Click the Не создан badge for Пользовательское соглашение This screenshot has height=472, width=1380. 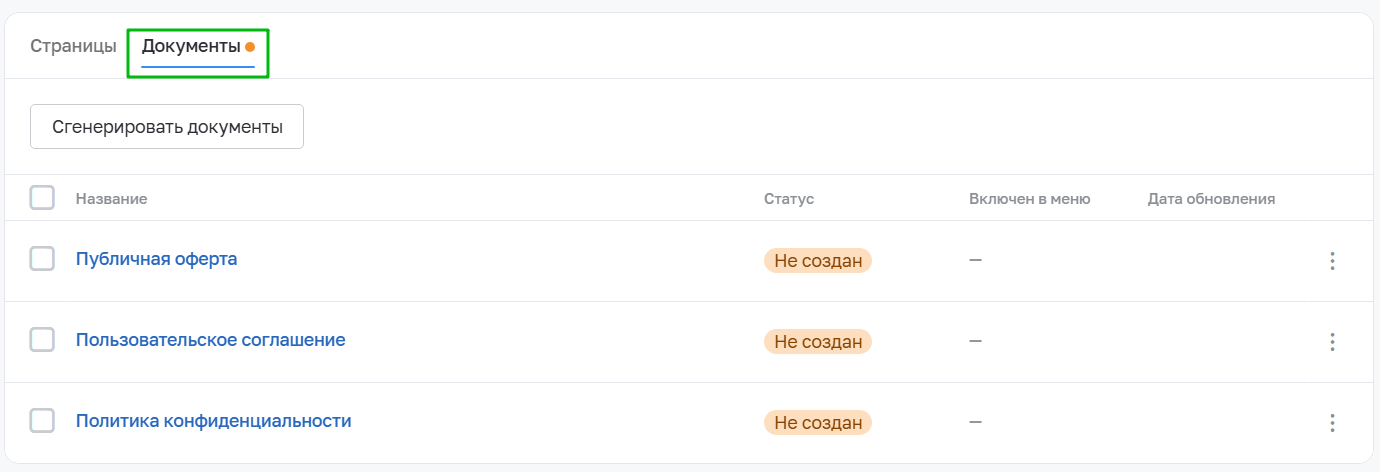[x=818, y=342]
